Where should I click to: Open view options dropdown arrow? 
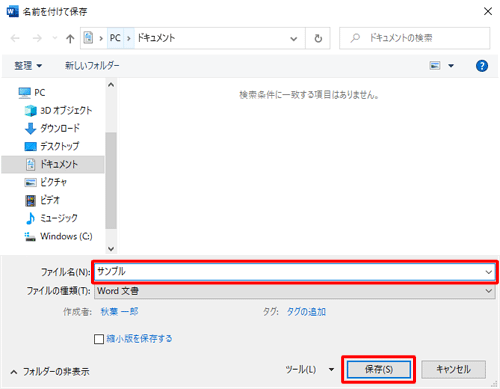[x=451, y=66]
